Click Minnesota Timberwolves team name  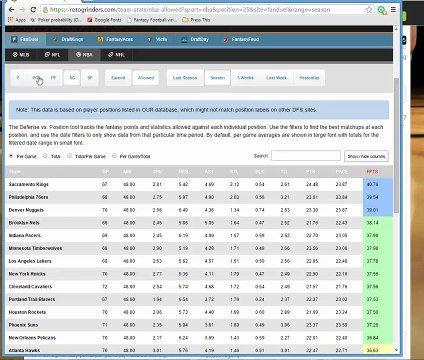pyautogui.click(x=35, y=248)
